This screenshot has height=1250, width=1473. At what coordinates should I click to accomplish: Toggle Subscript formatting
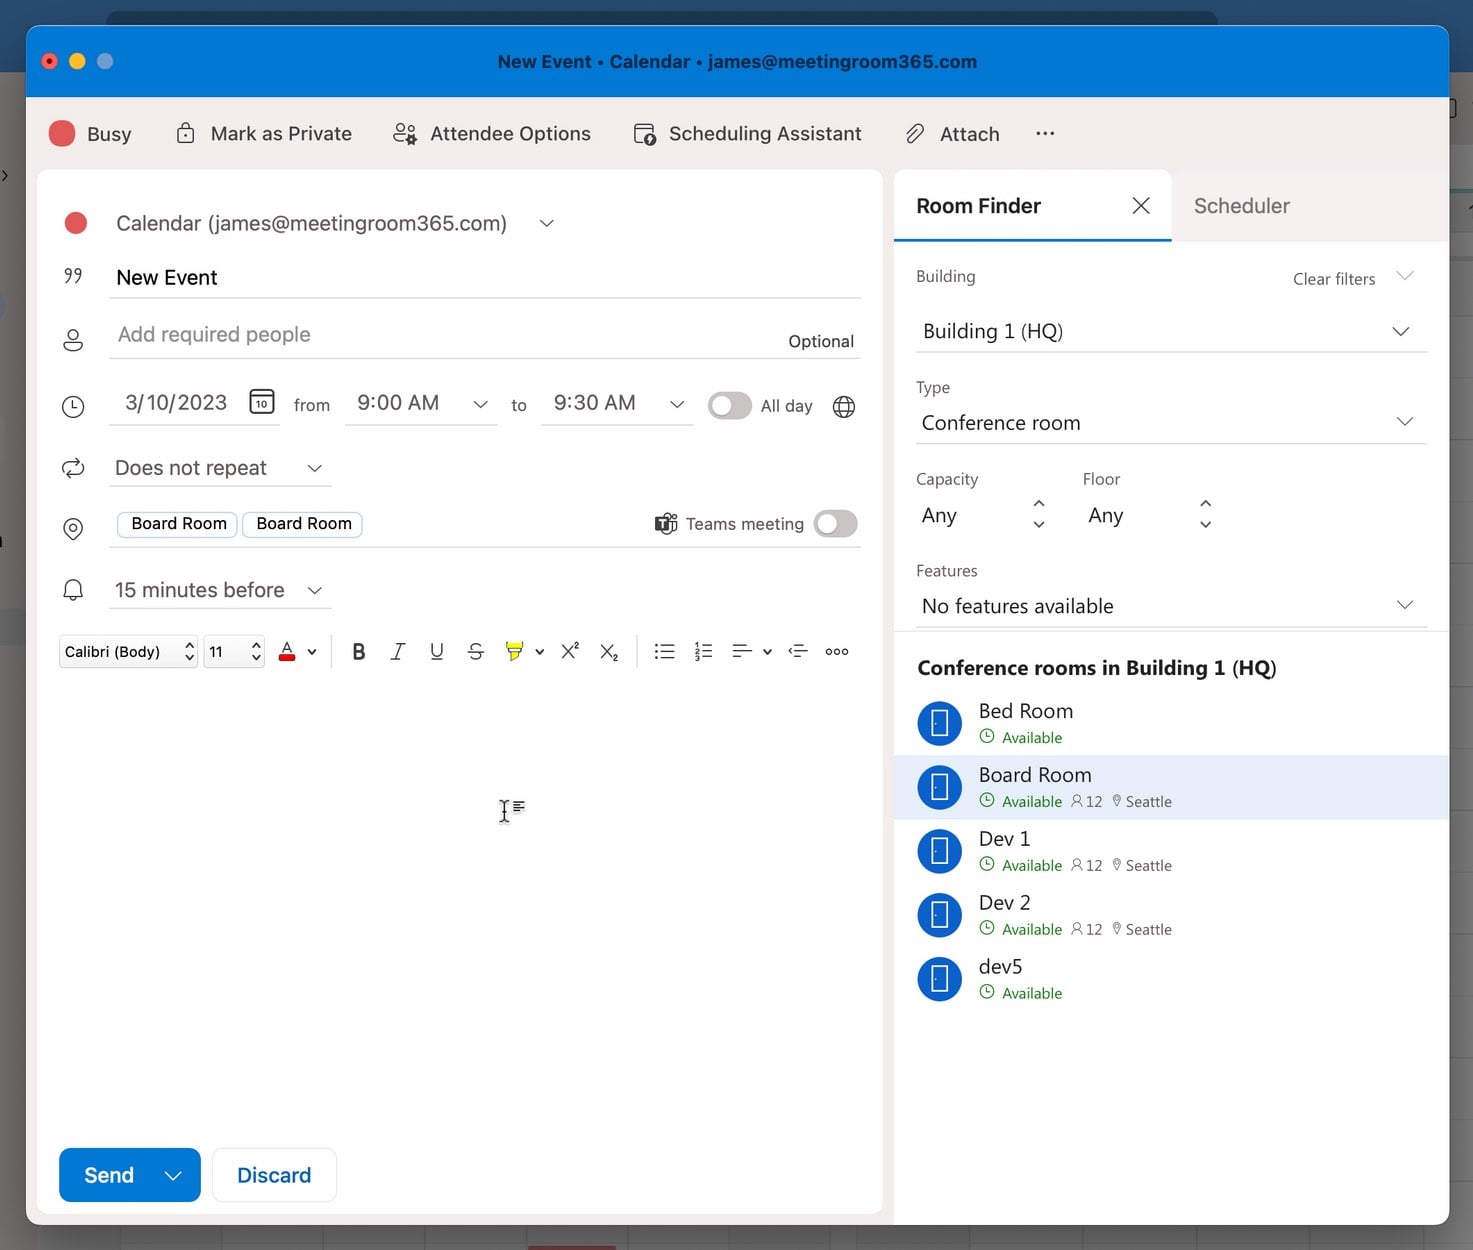click(x=609, y=652)
